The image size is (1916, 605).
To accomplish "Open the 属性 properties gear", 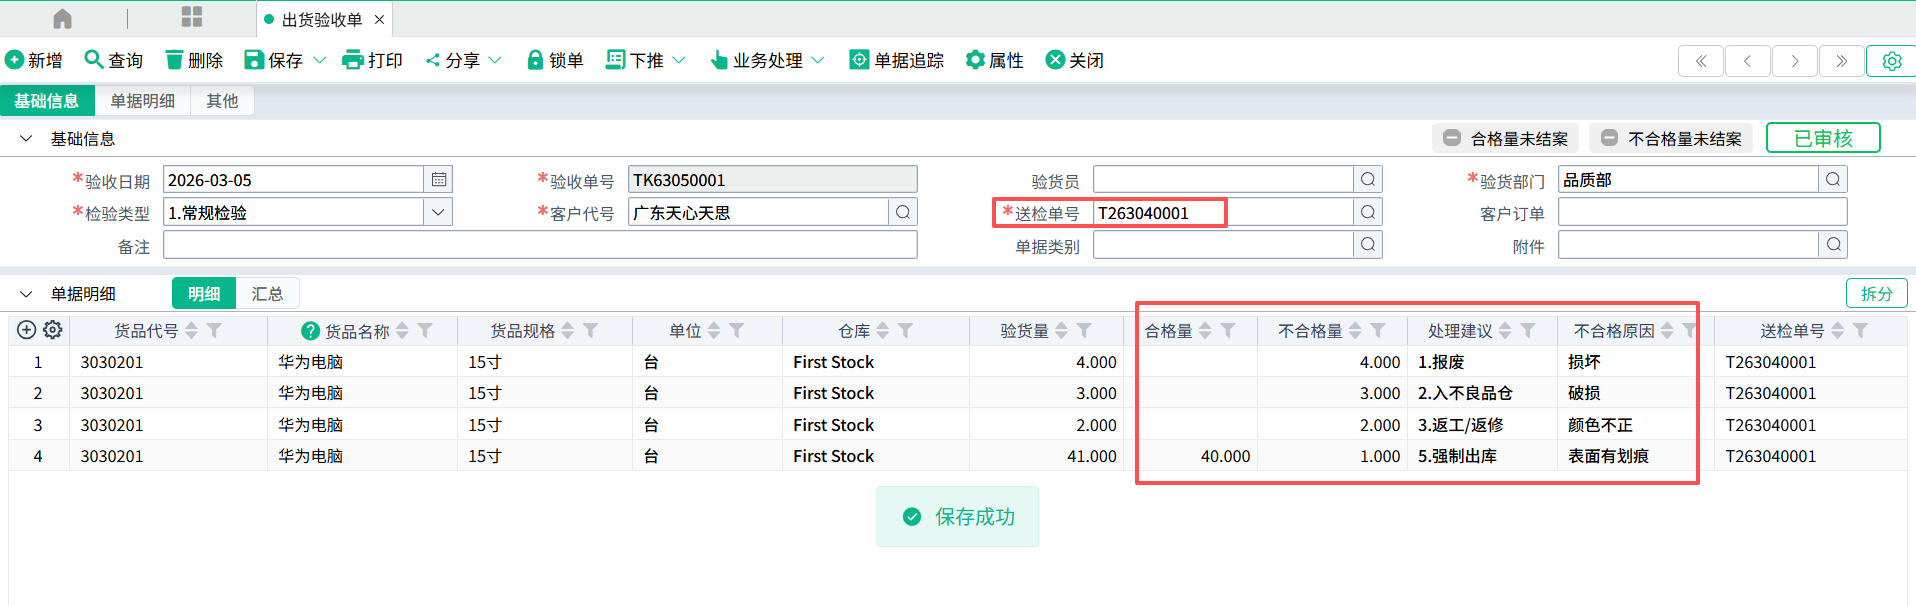I will [x=994, y=60].
